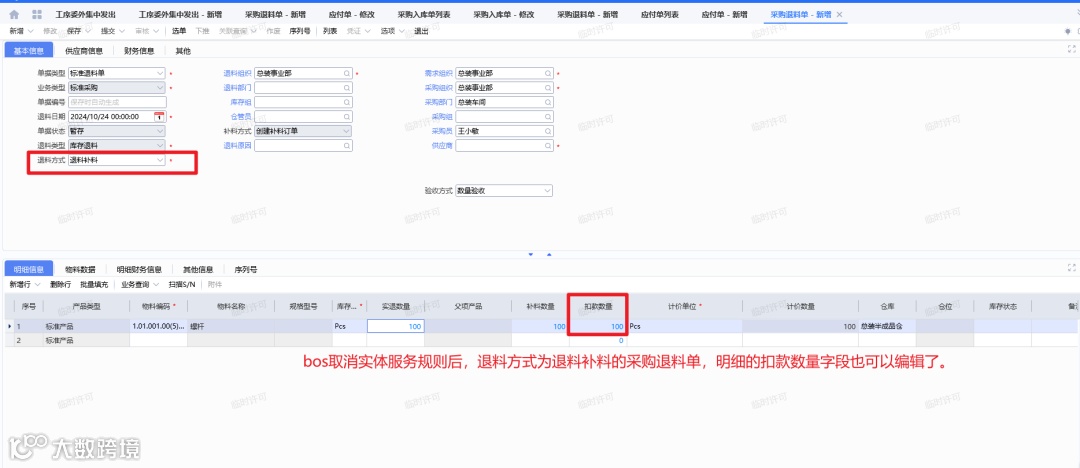
Task: Maximize the detail grid with expand icon
Action: [1071, 267]
